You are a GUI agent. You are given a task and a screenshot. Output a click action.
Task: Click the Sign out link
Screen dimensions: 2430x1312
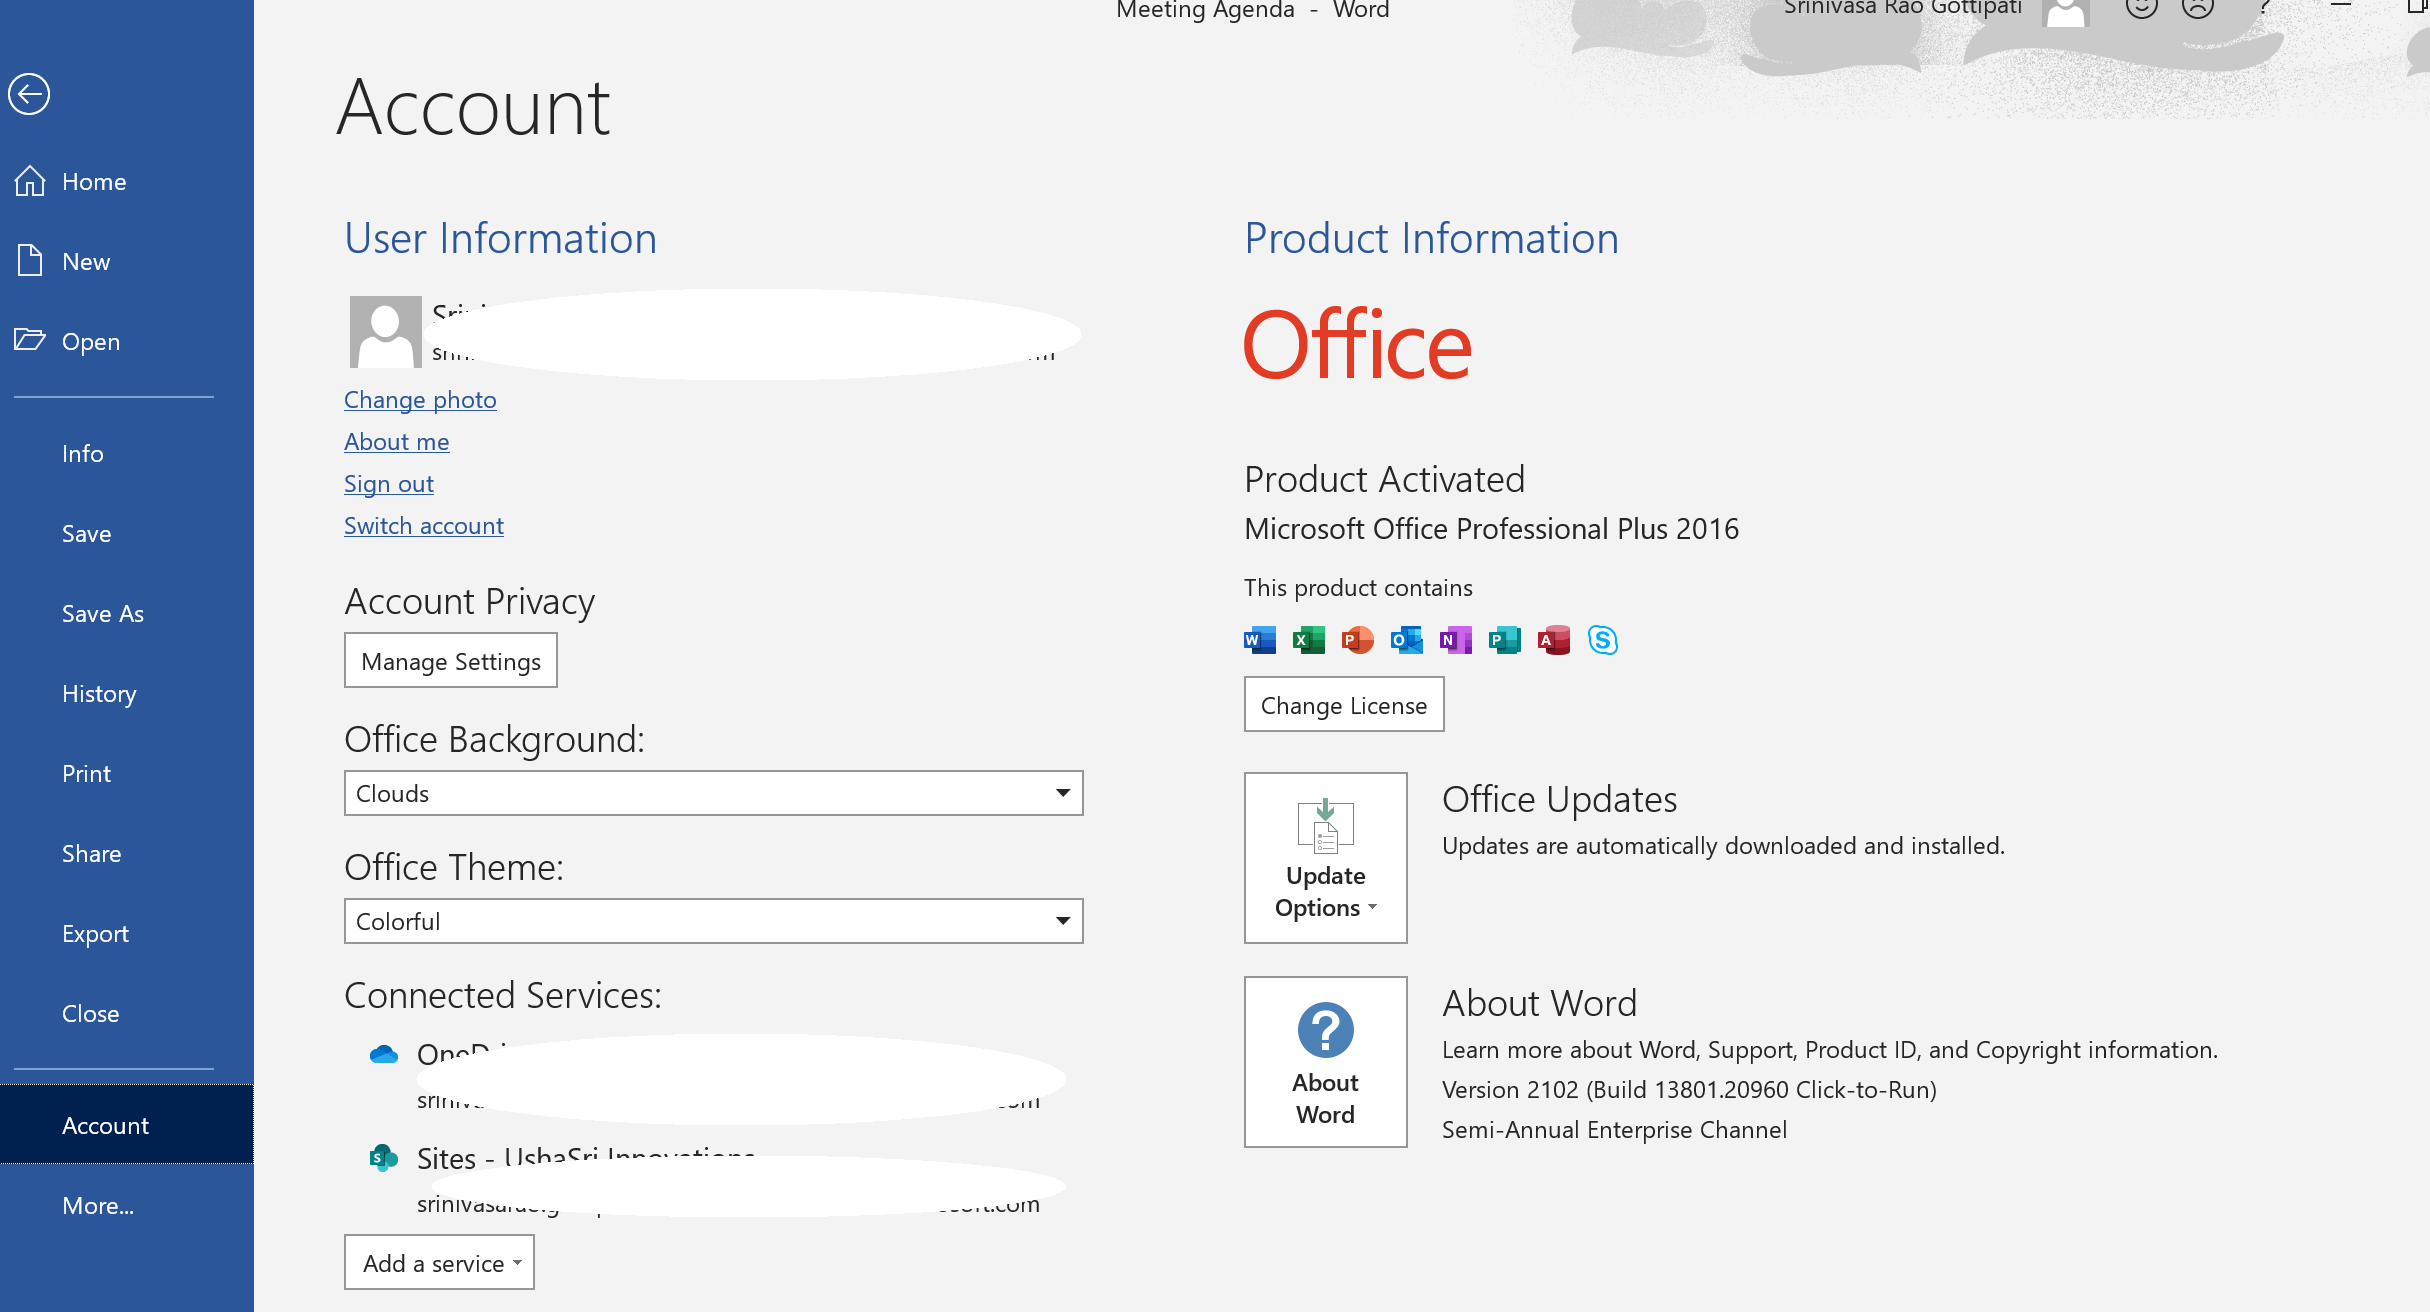[x=388, y=483]
